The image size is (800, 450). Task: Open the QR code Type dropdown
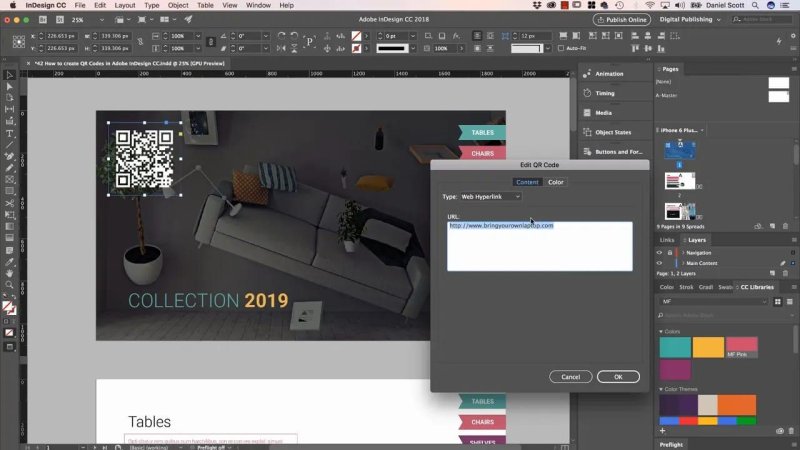(491, 196)
